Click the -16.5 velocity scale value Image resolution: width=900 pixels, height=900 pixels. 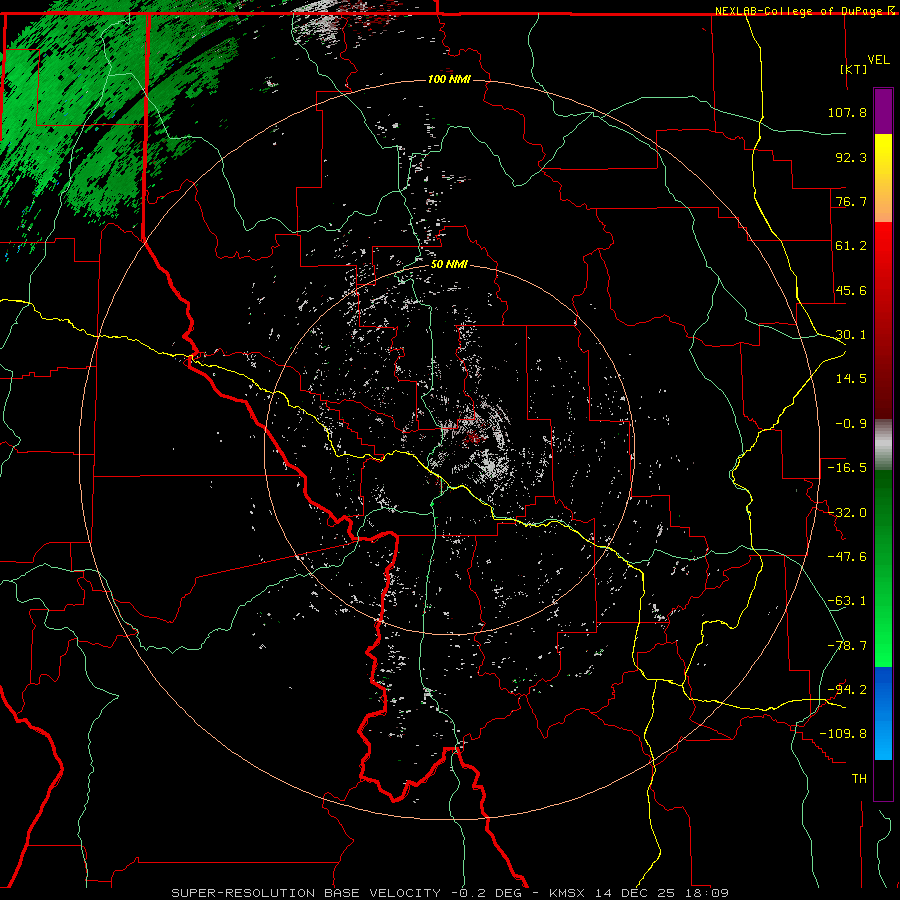point(847,468)
